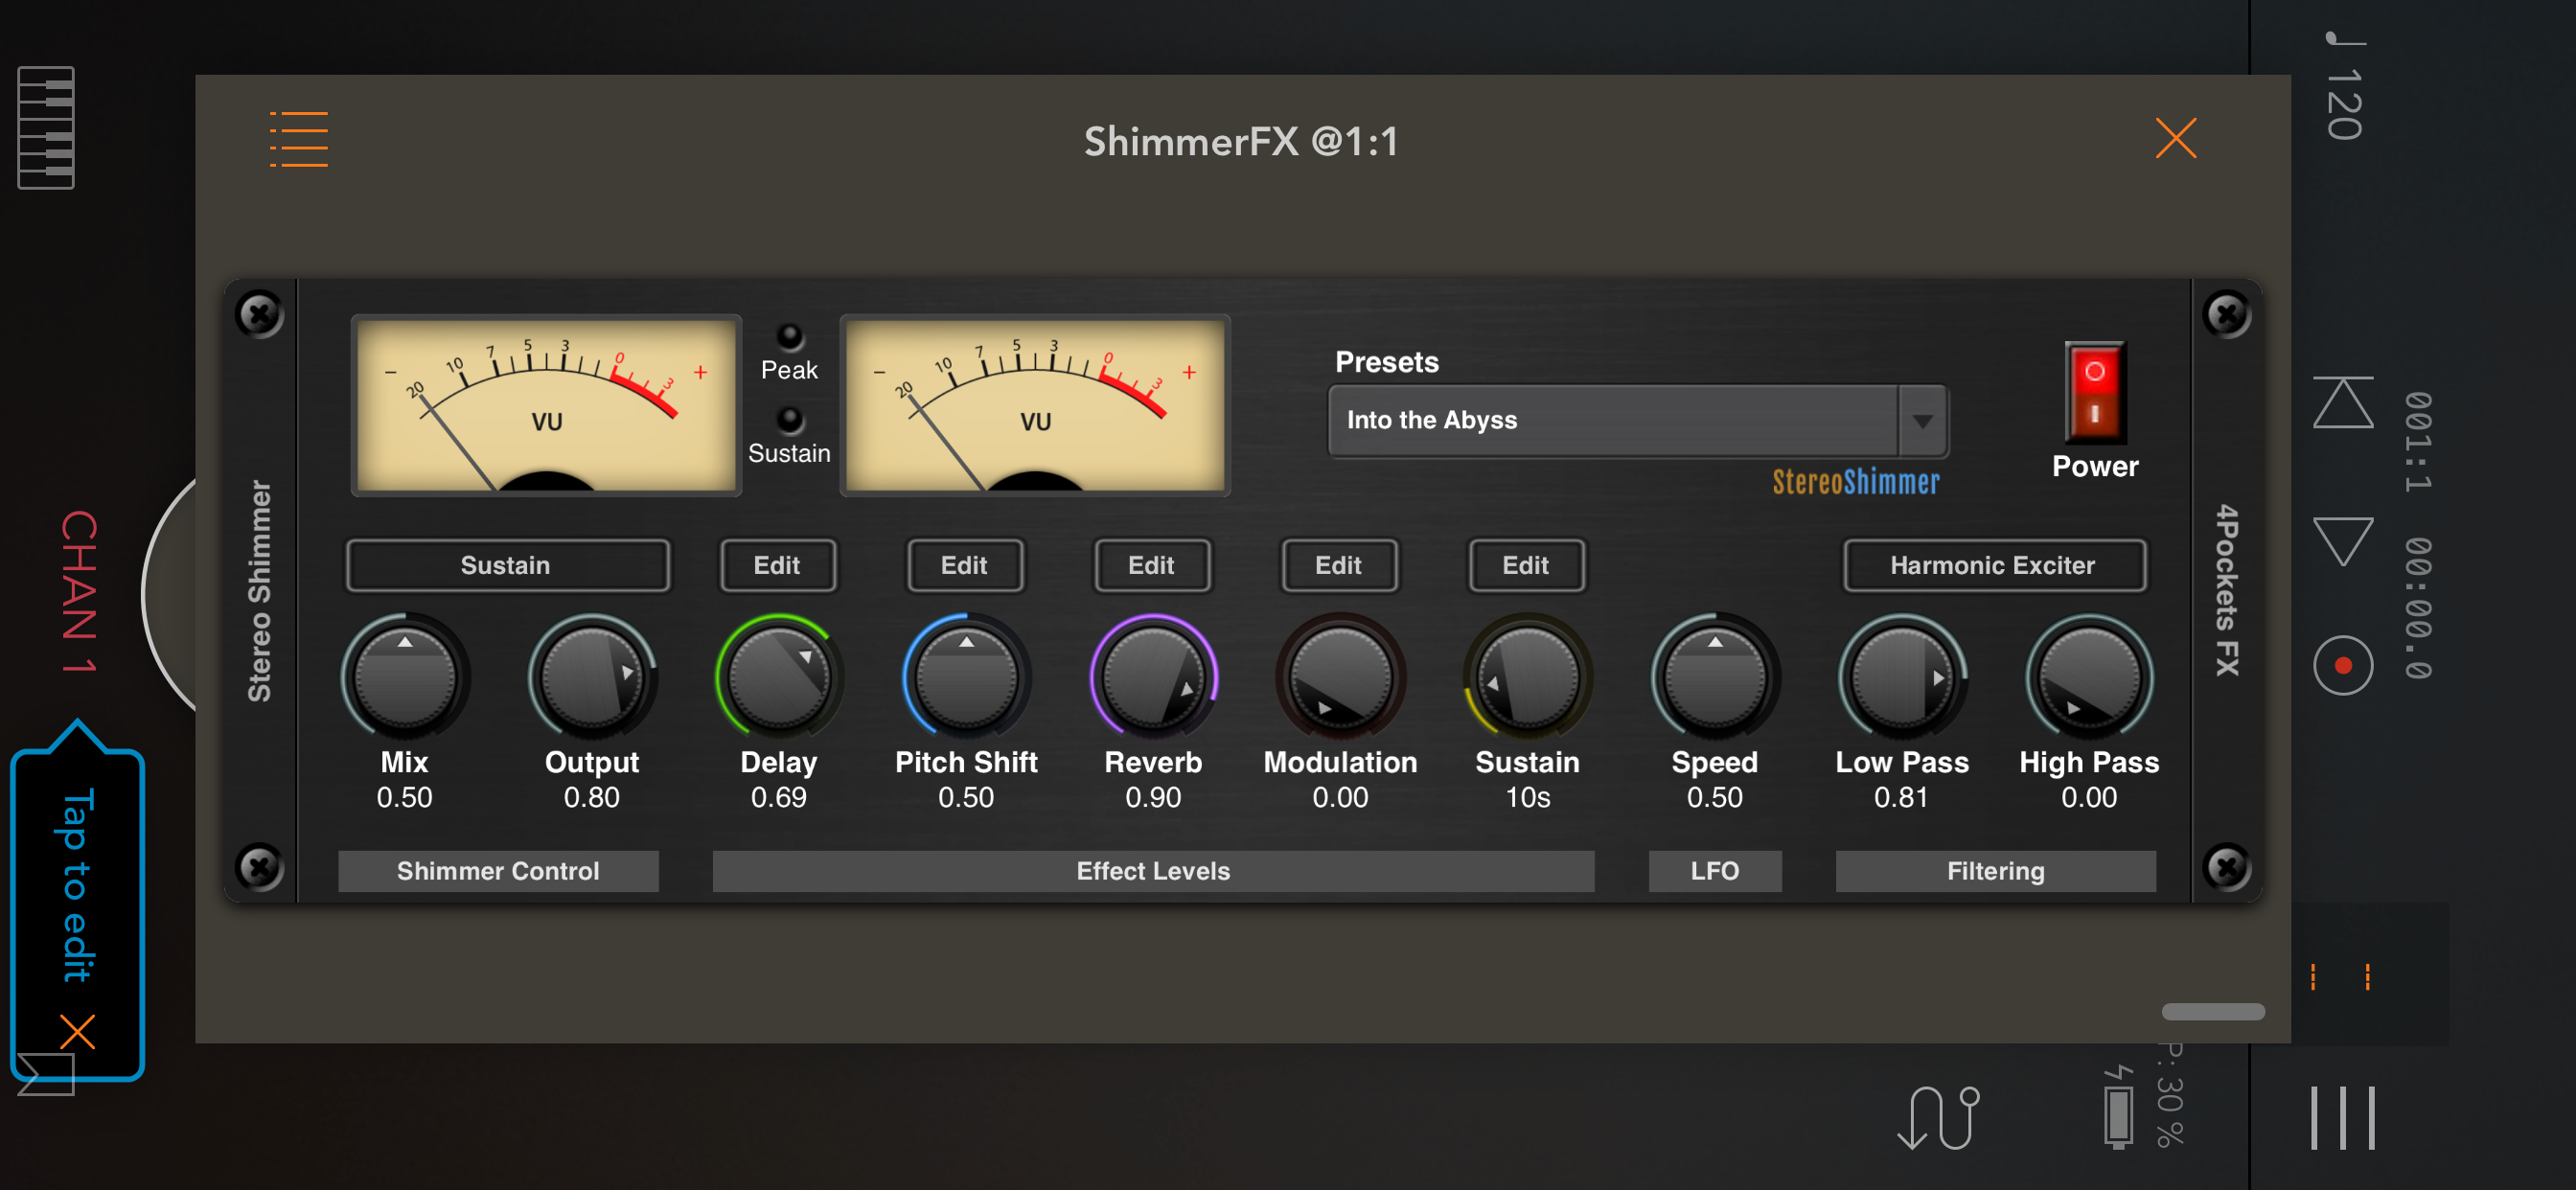
Task: Tap the down triangle transport icon
Action: pyautogui.click(x=2342, y=540)
